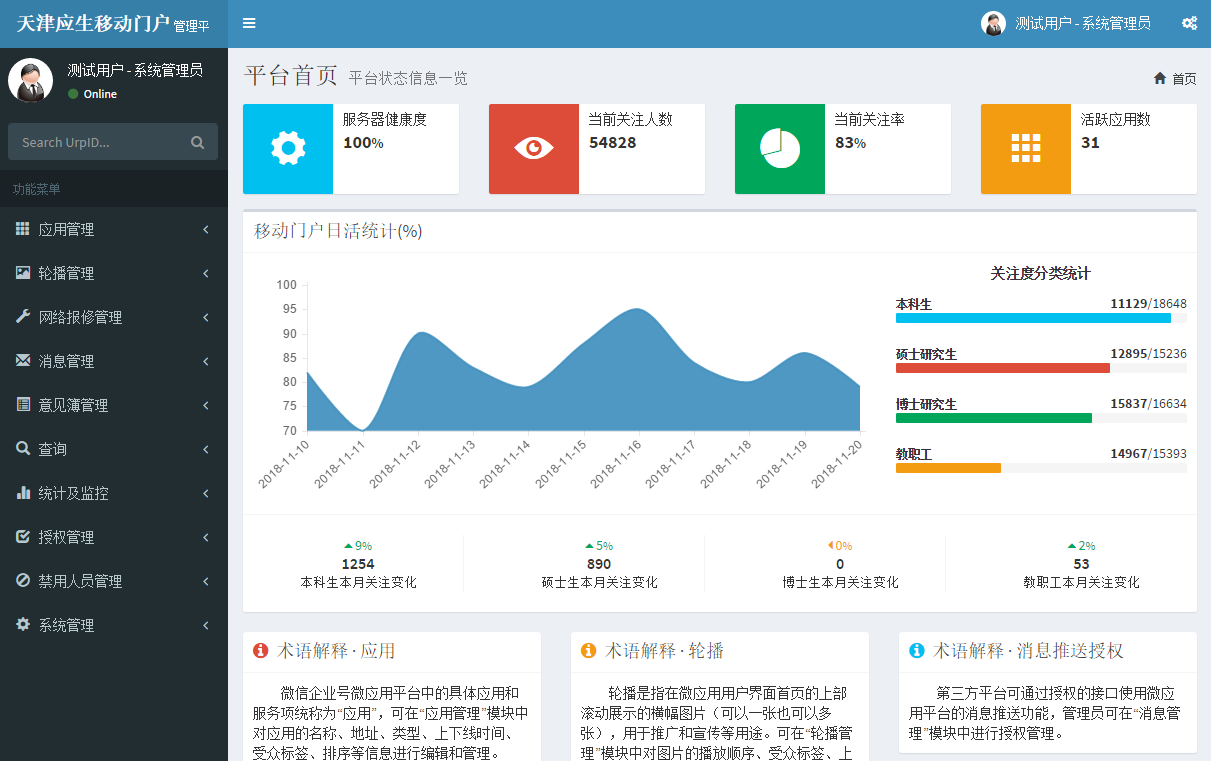Click the green pie chart icon tile
The width and height of the screenshot is (1211, 761).
(x=780, y=149)
